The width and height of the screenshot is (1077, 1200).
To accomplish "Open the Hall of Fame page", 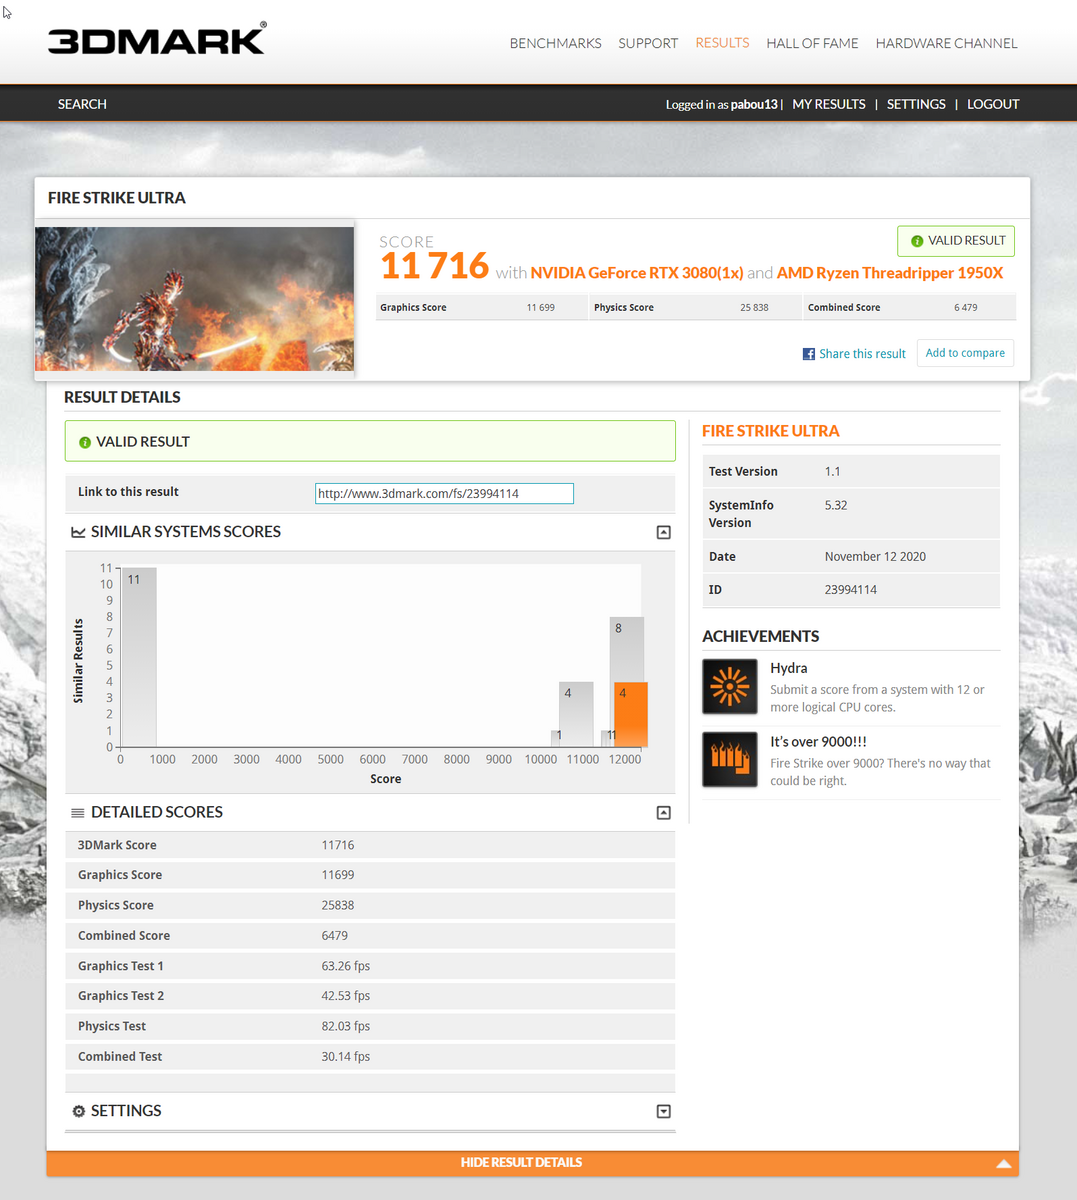I will (812, 43).
